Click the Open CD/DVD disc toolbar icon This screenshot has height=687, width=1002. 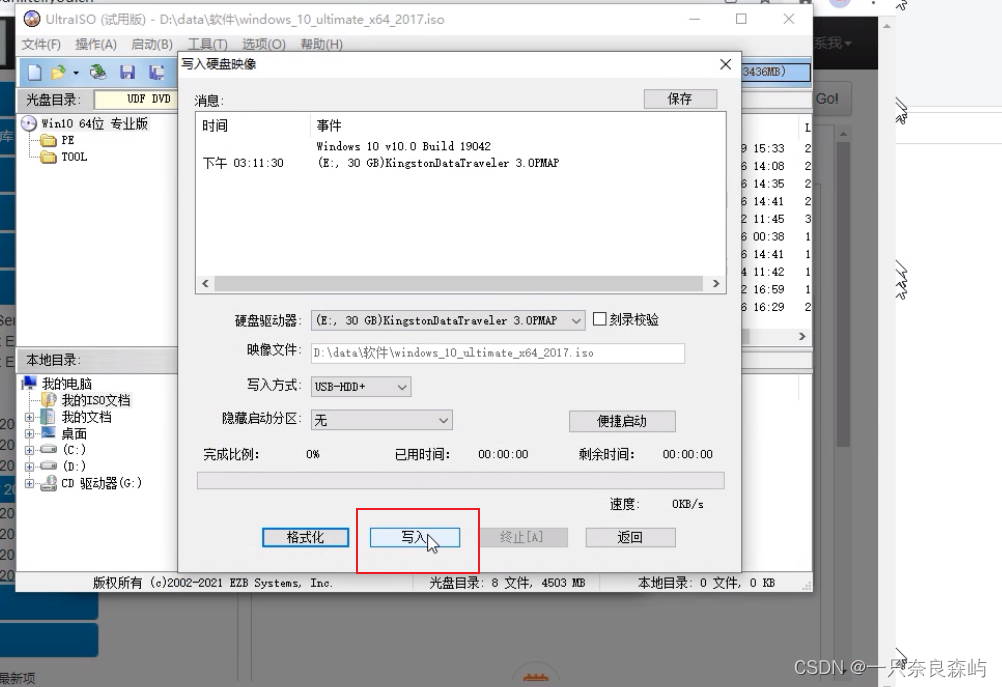pyautogui.click(x=98, y=72)
